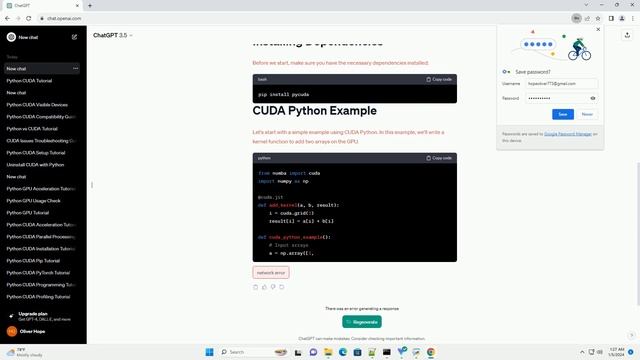Open the Python vs CUDA Tutorial chat
This screenshot has height=360, width=640.
pyautogui.click(x=32, y=129)
